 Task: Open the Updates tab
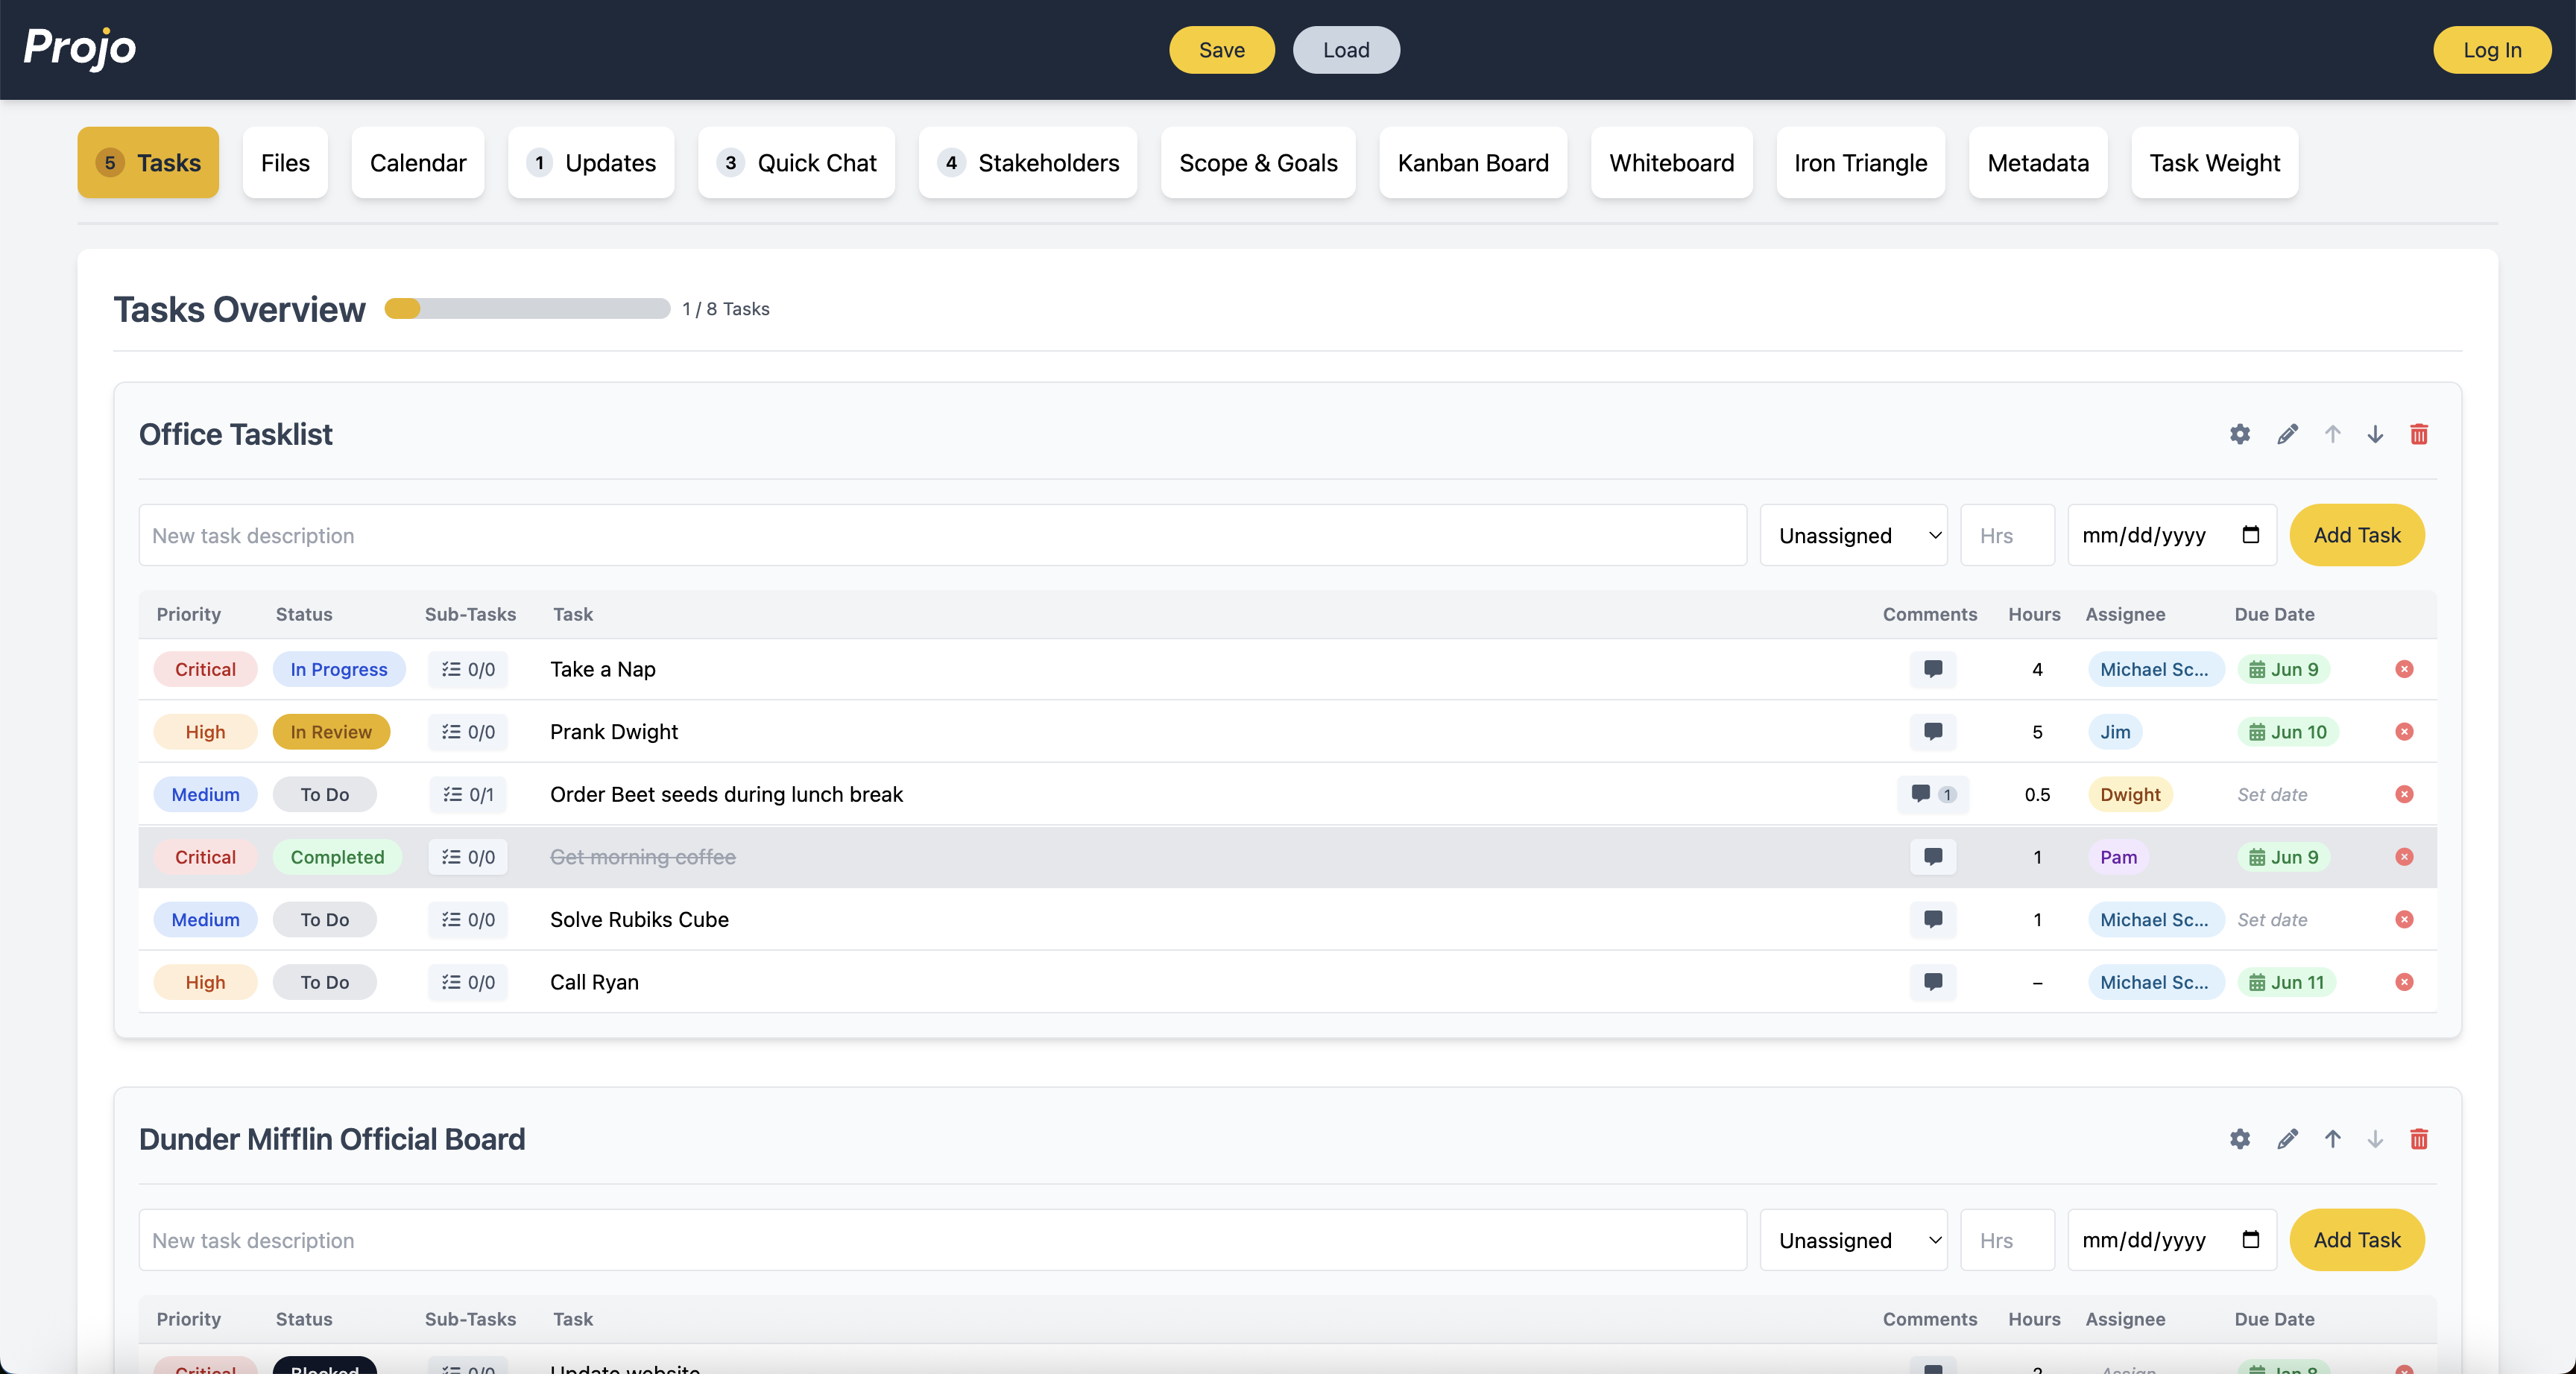591,162
